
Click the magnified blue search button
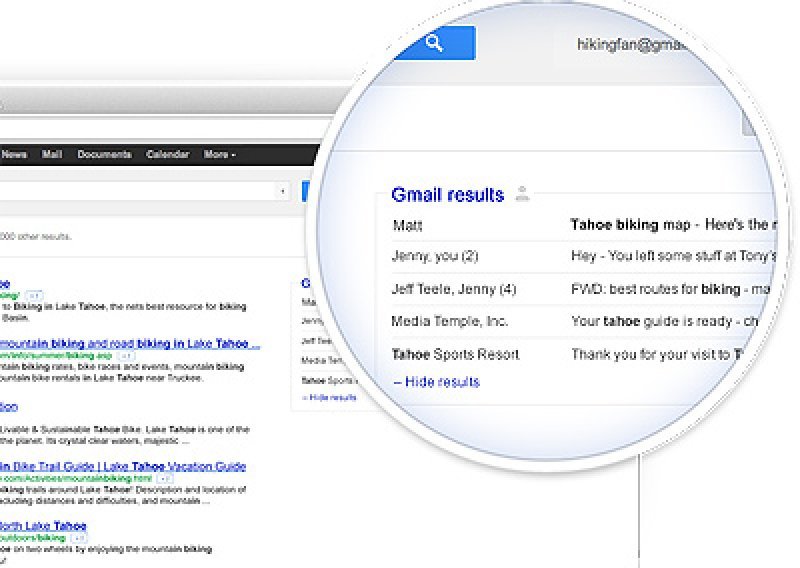pos(435,43)
